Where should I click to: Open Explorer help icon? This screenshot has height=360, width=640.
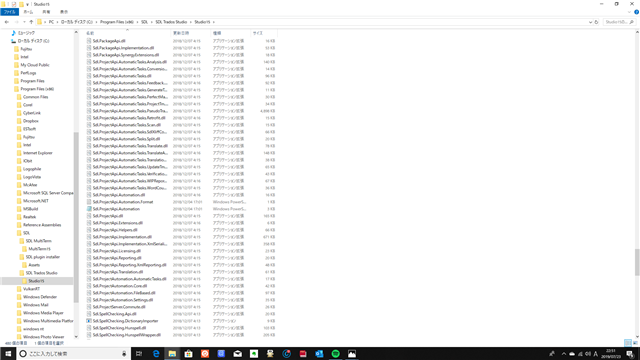pyautogui.click(x=636, y=12)
